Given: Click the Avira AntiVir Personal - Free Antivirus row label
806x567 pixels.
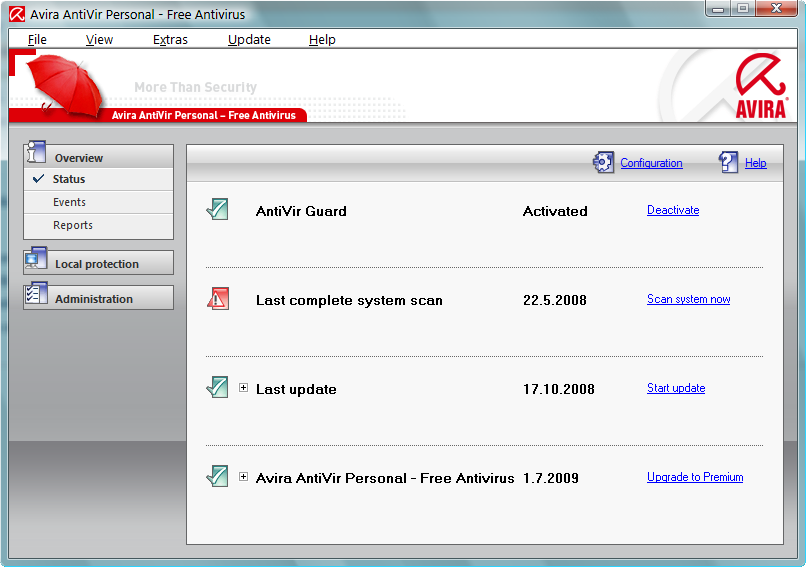Looking at the screenshot, I should point(385,478).
